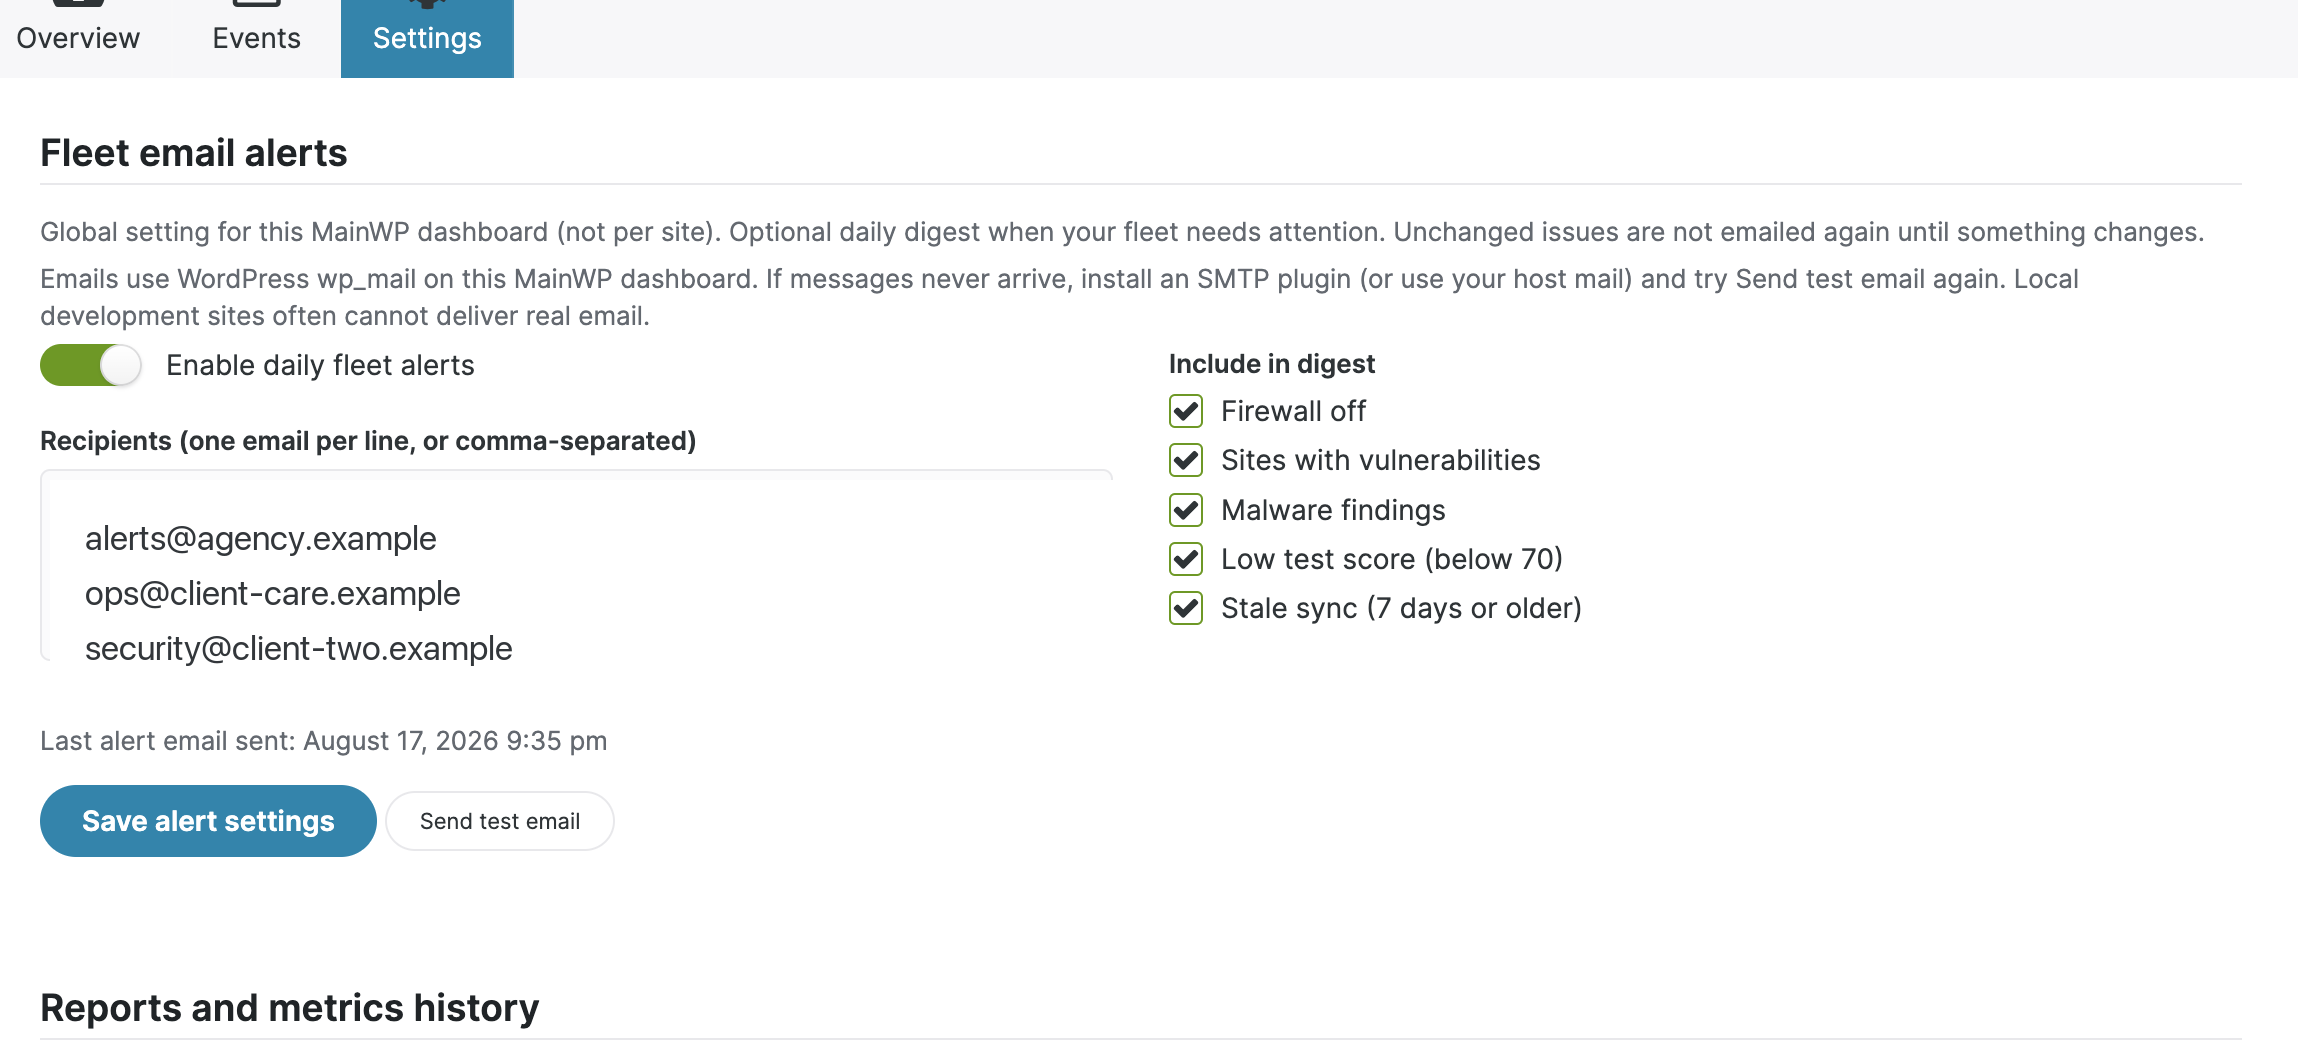The width and height of the screenshot is (2300, 1050).
Task: Click the Reports and metrics history heading
Action: point(290,1008)
